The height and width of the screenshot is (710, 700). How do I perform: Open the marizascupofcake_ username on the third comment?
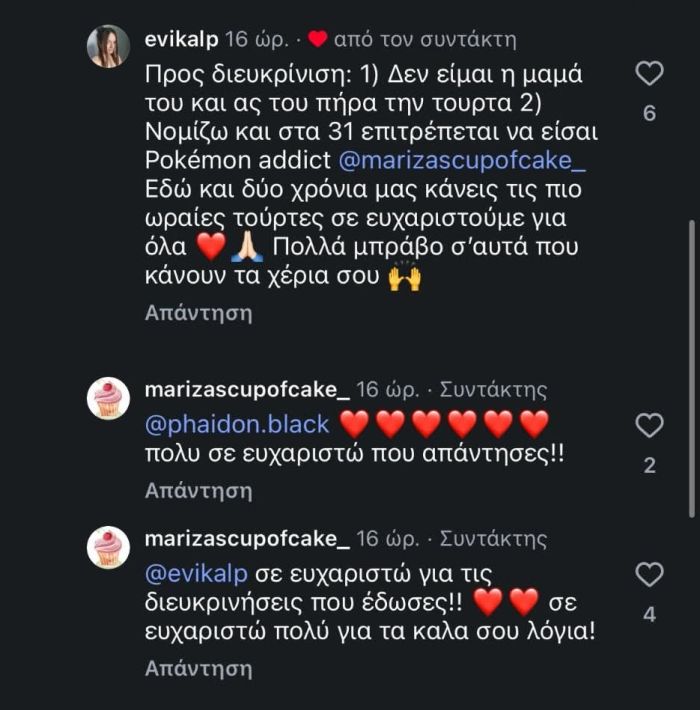(248, 539)
